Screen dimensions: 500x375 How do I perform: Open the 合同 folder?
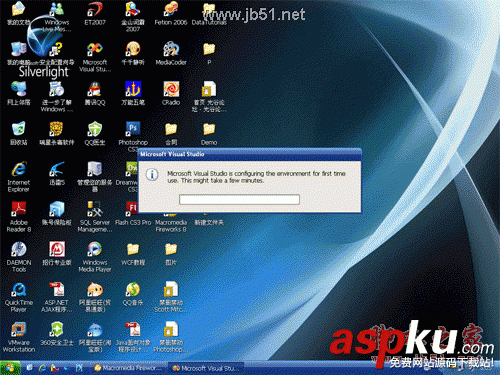click(x=171, y=129)
